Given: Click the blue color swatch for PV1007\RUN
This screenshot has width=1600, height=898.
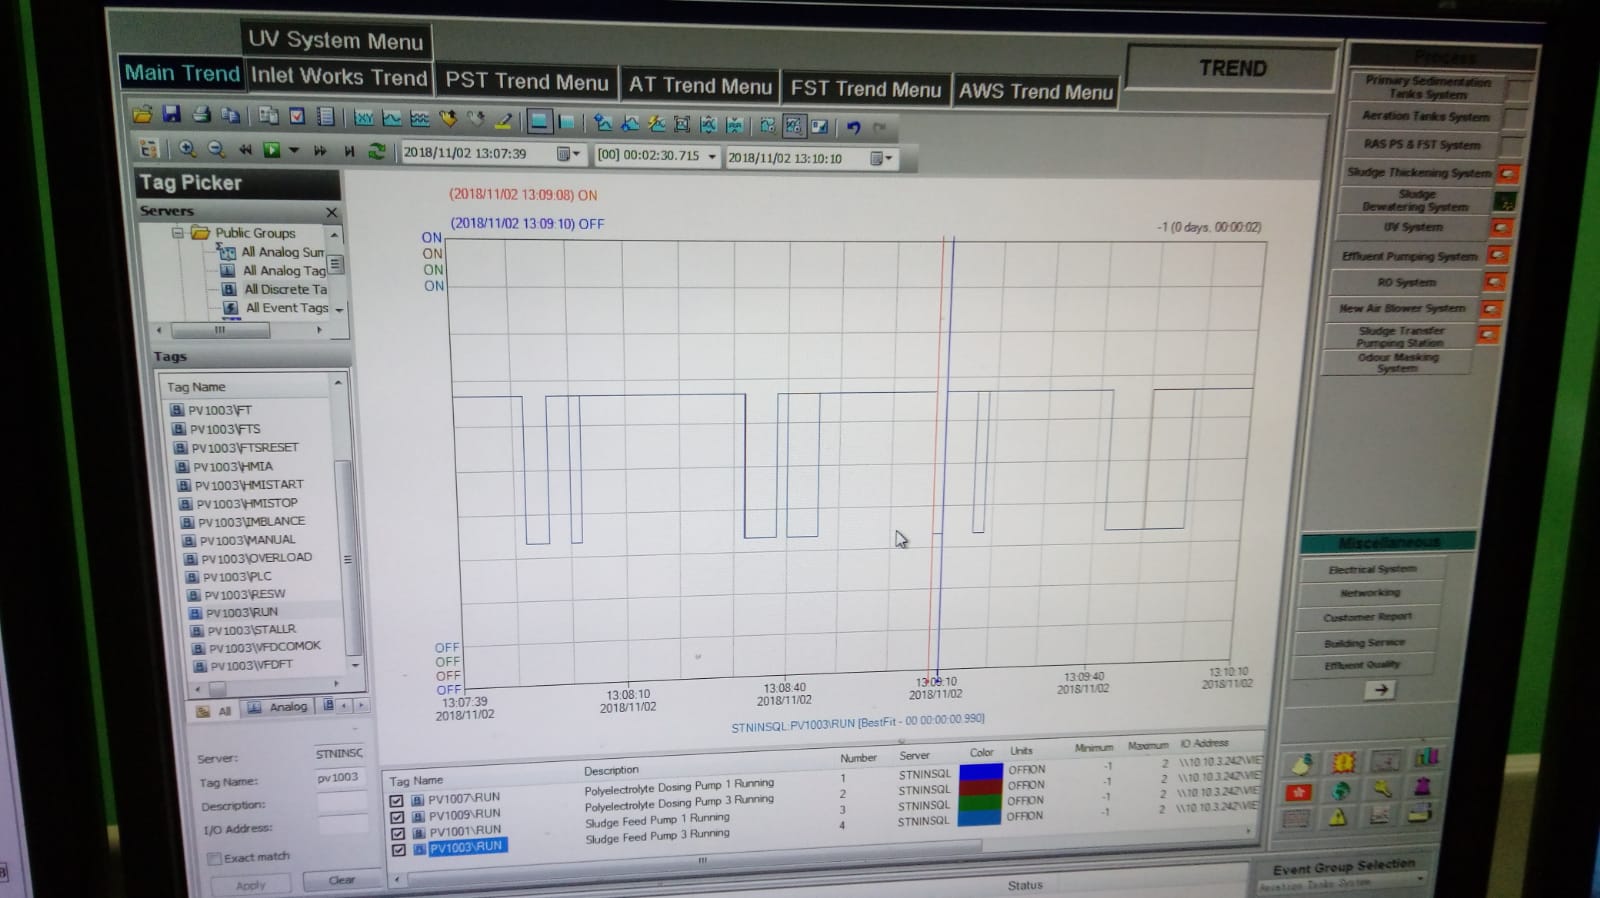Looking at the screenshot, I should [x=980, y=771].
